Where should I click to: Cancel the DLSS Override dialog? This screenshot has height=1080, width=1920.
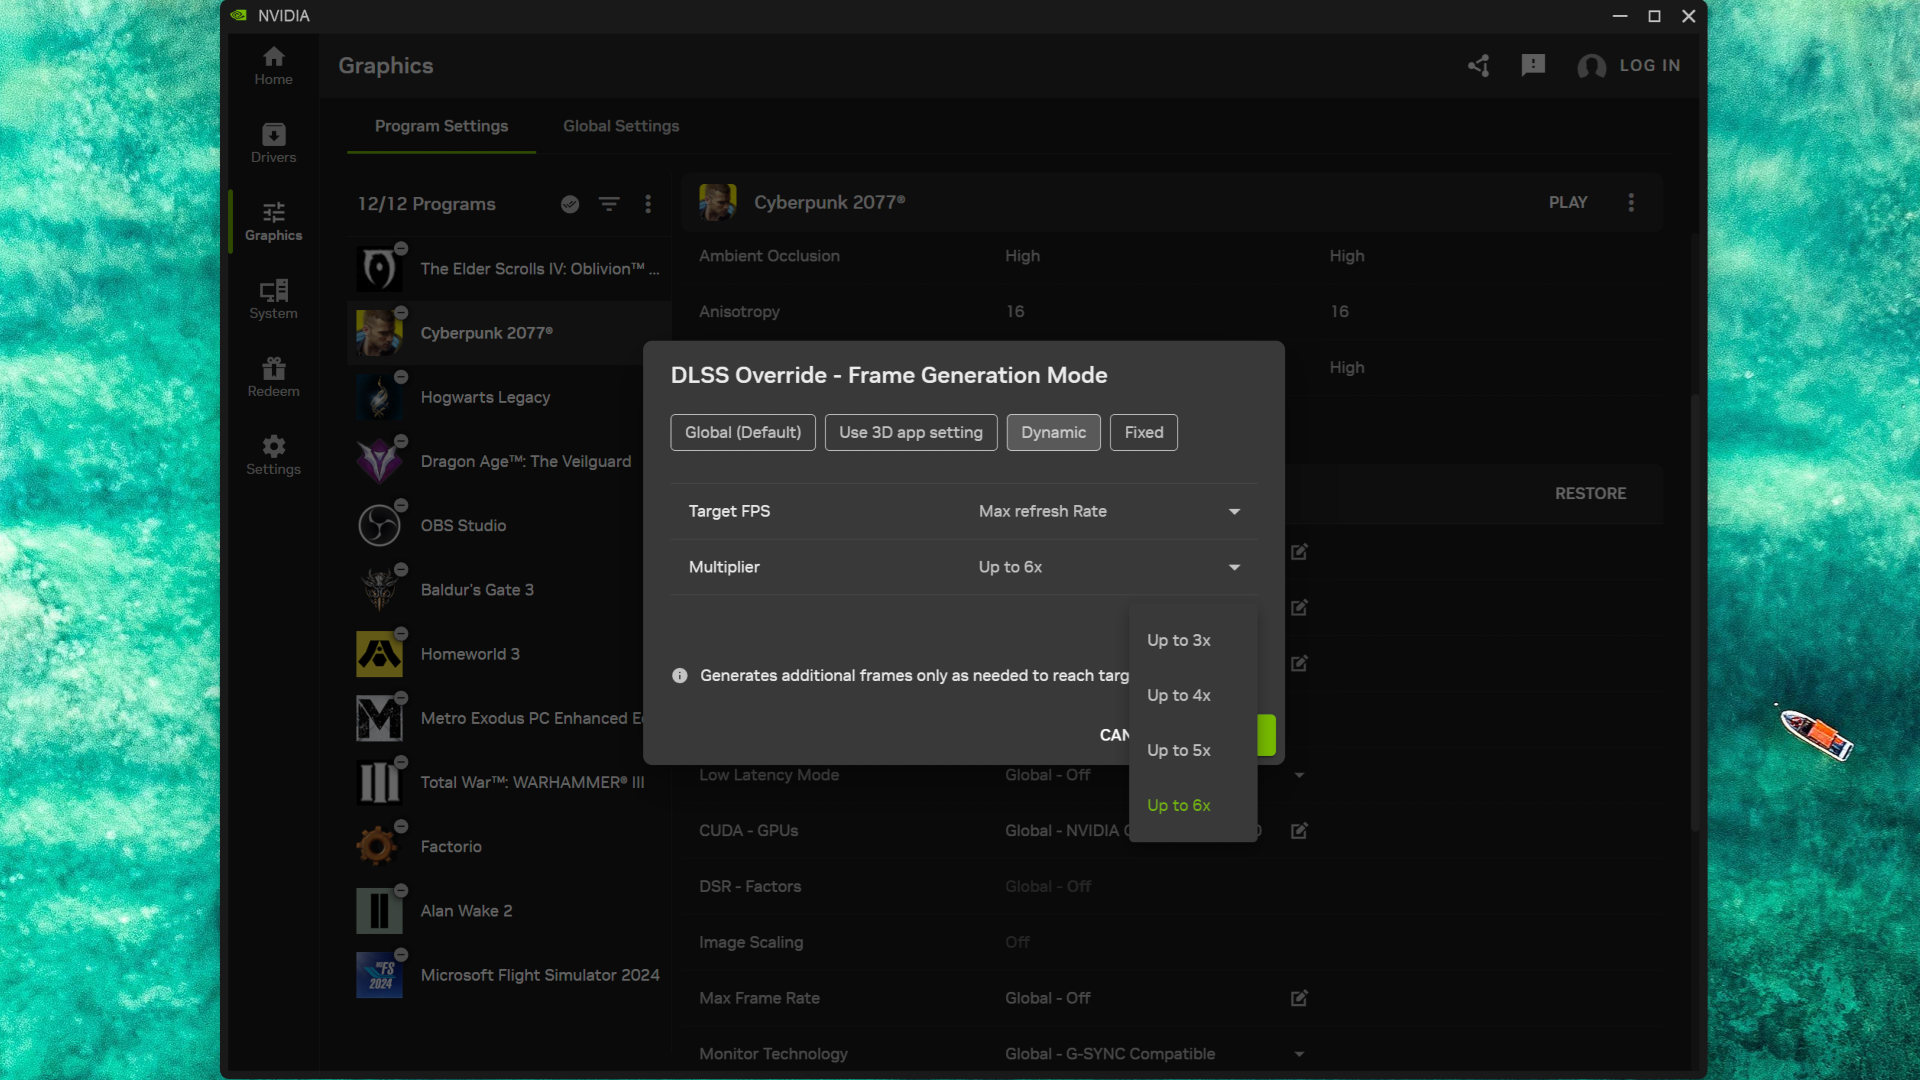coord(1113,735)
